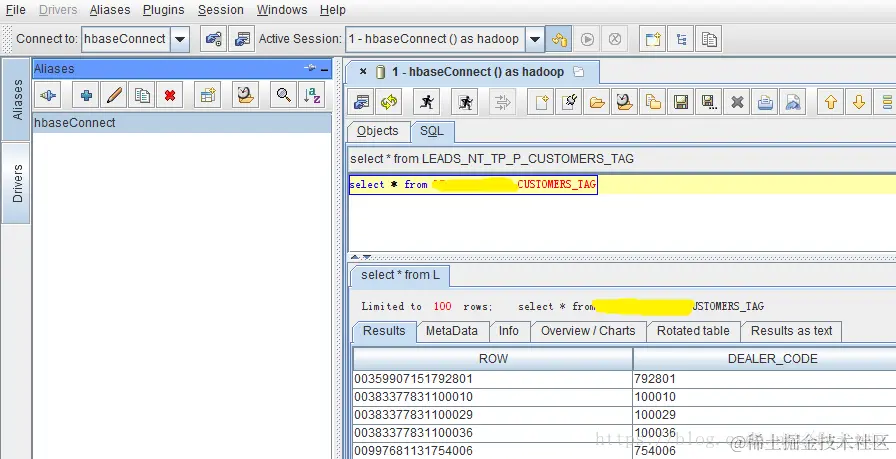The width and height of the screenshot is (896, 459).
Task: Delete the selected alias with the red X
Action: pyautogui.click(x=170, y=95)
